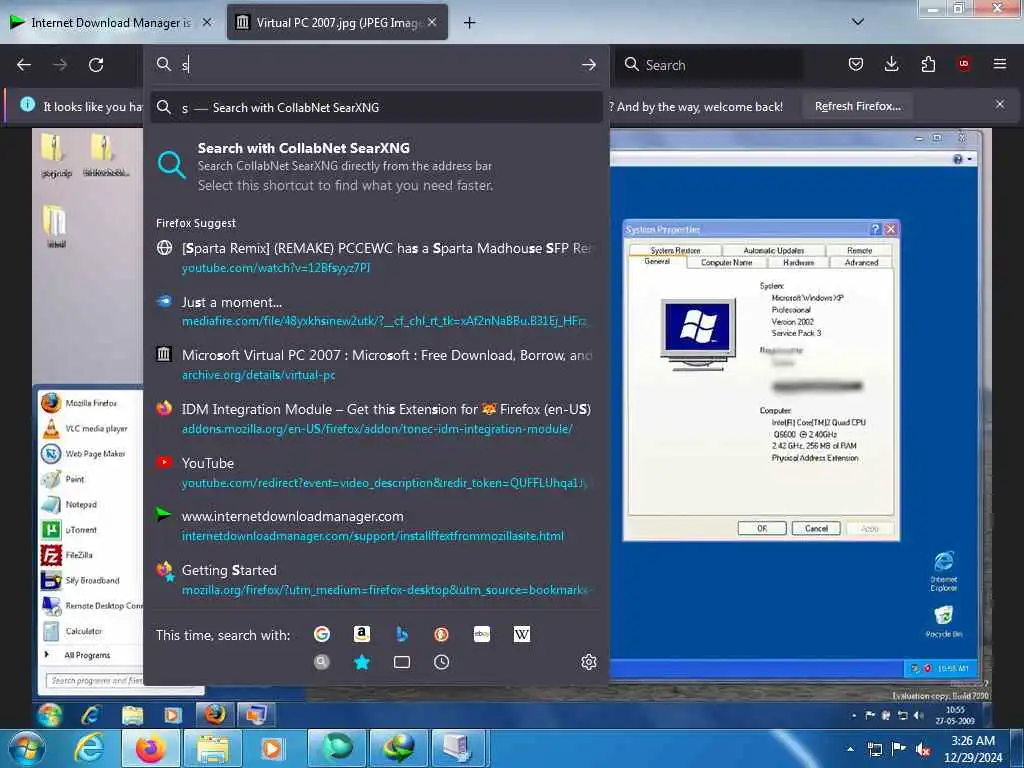Open the Getting Started mozilla.org suggestion

point(376,579)
